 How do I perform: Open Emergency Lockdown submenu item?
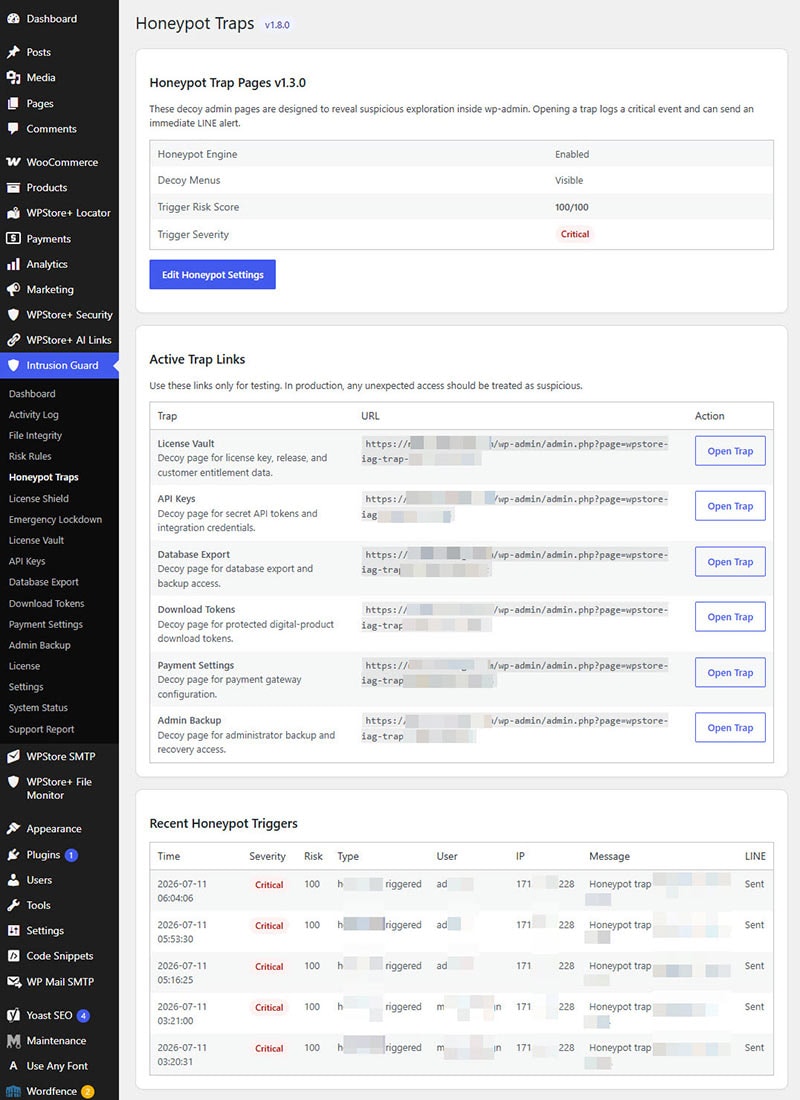(x=55, y=519)
